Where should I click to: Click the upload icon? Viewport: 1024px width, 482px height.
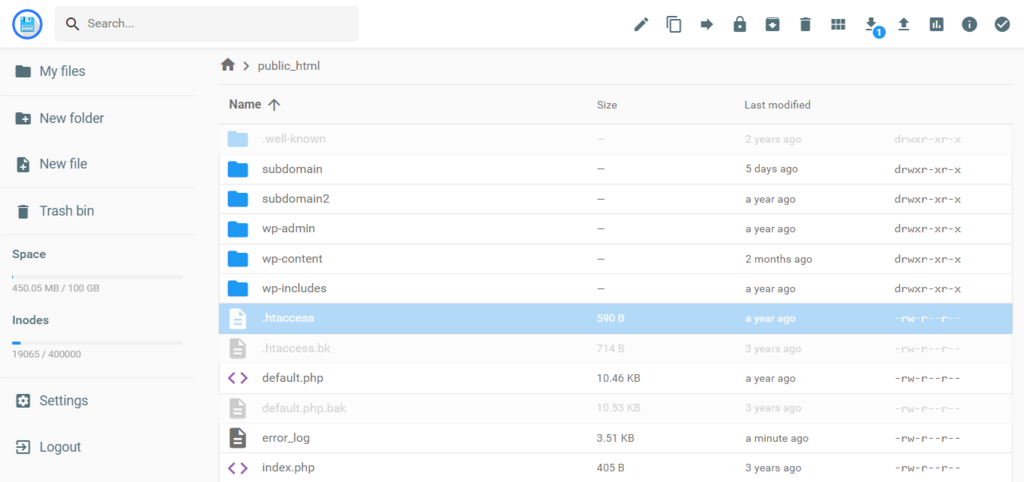[x=904, y=25]
